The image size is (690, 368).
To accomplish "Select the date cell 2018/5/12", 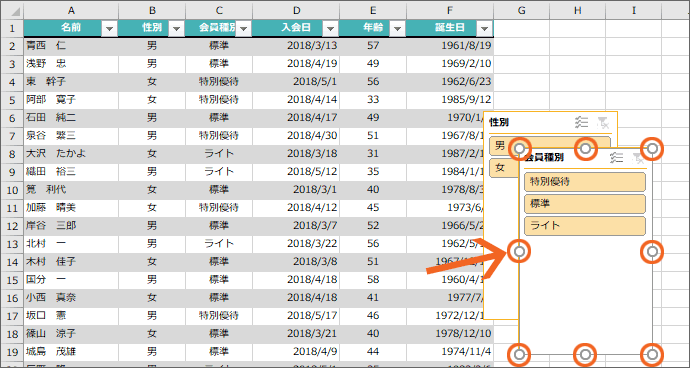I will click(296, 172).
